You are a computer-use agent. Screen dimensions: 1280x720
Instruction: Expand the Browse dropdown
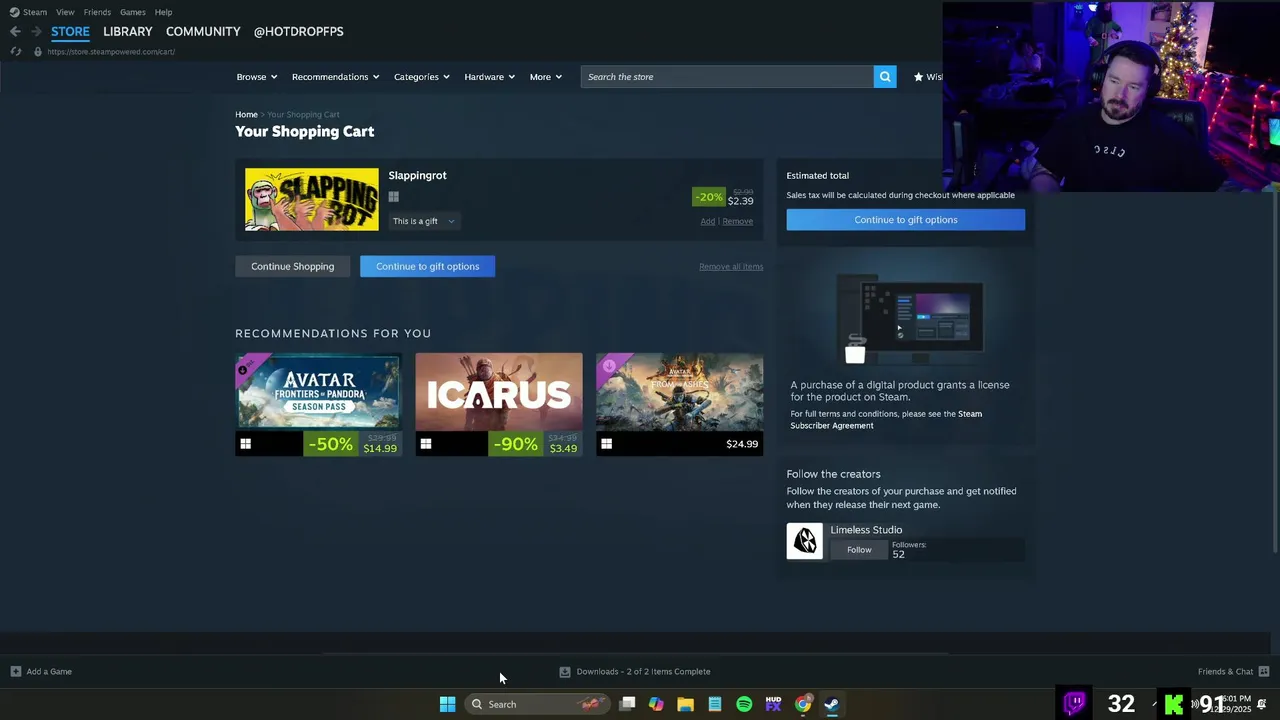coord(257,77)
